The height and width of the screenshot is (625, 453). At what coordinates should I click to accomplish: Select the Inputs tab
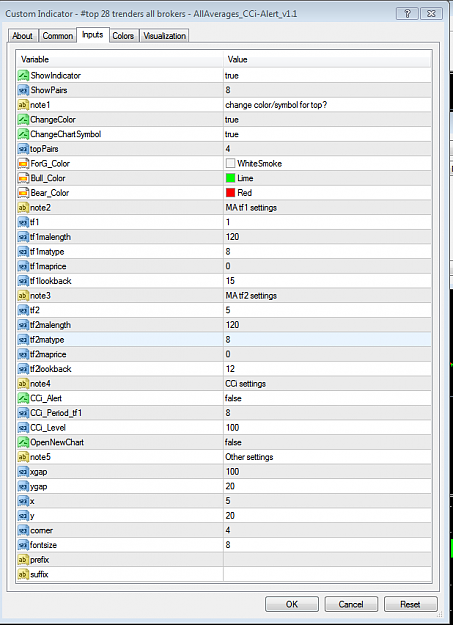pos(93,35)
